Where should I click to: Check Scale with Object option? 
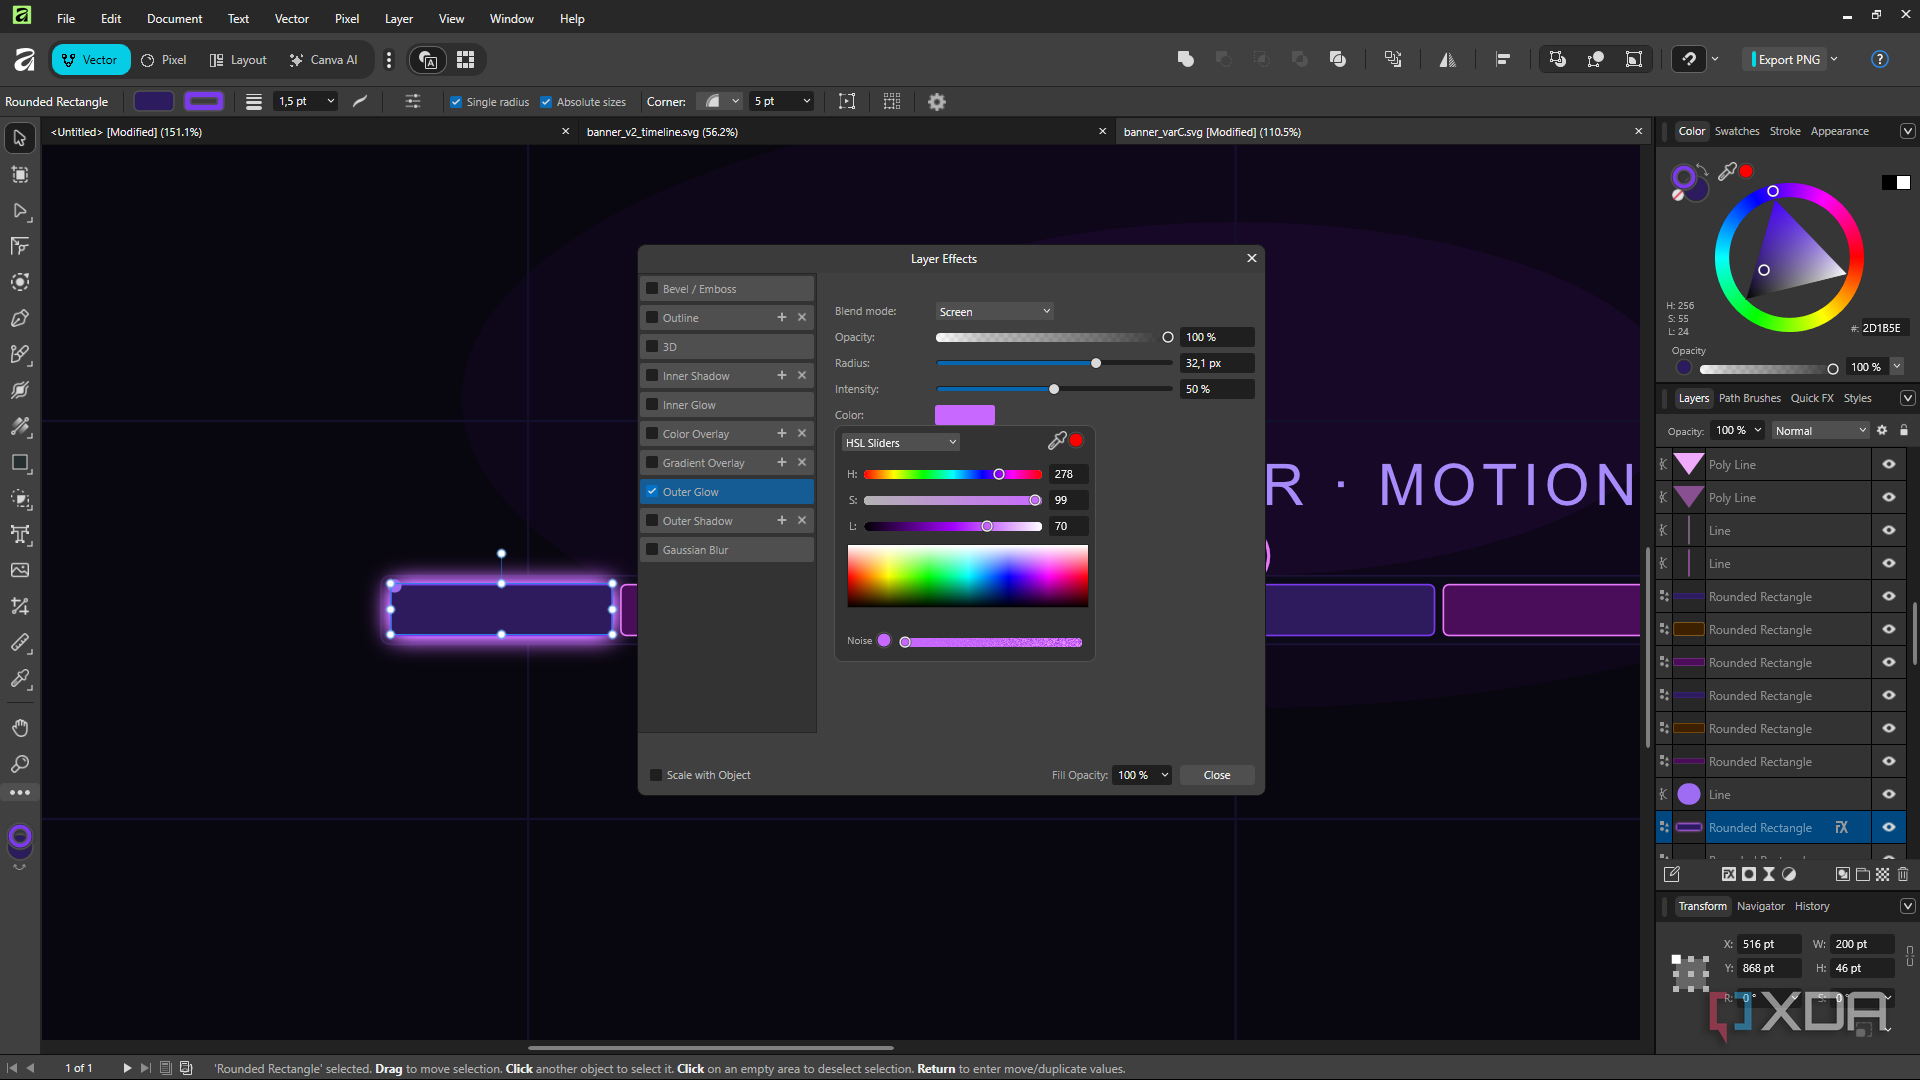tap(656, 775)
